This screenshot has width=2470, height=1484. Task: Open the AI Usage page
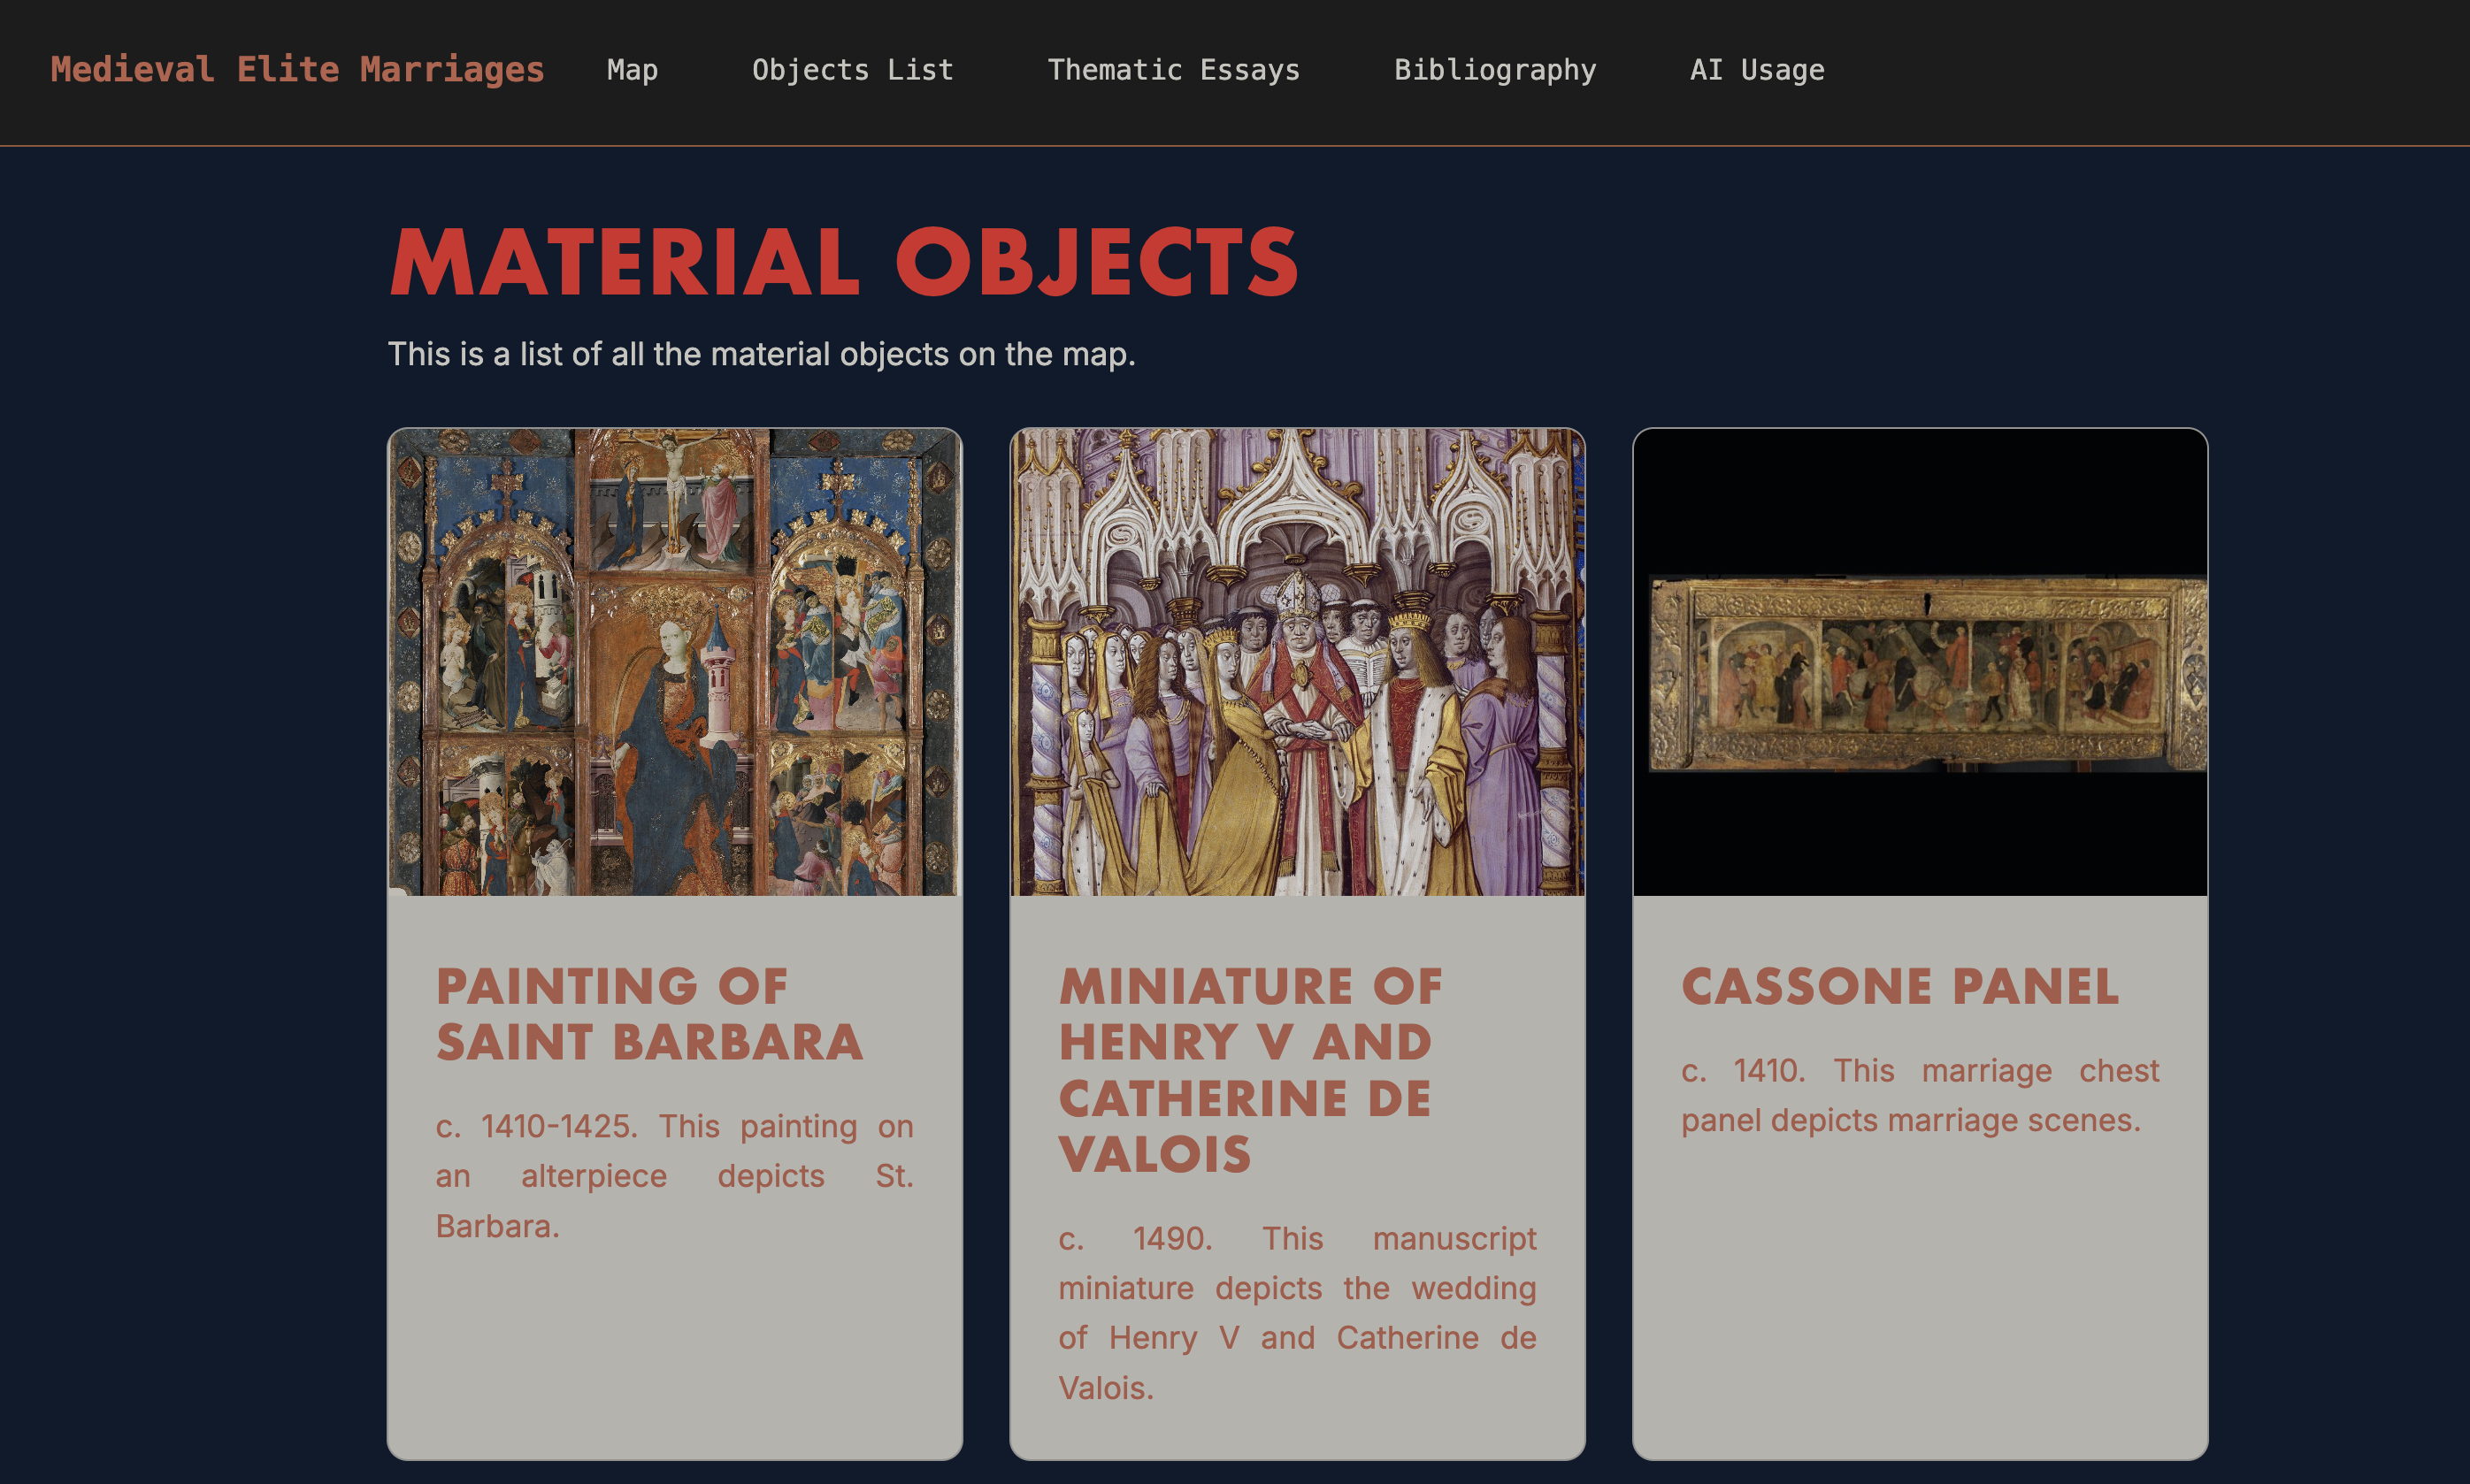coord(1756,70)
